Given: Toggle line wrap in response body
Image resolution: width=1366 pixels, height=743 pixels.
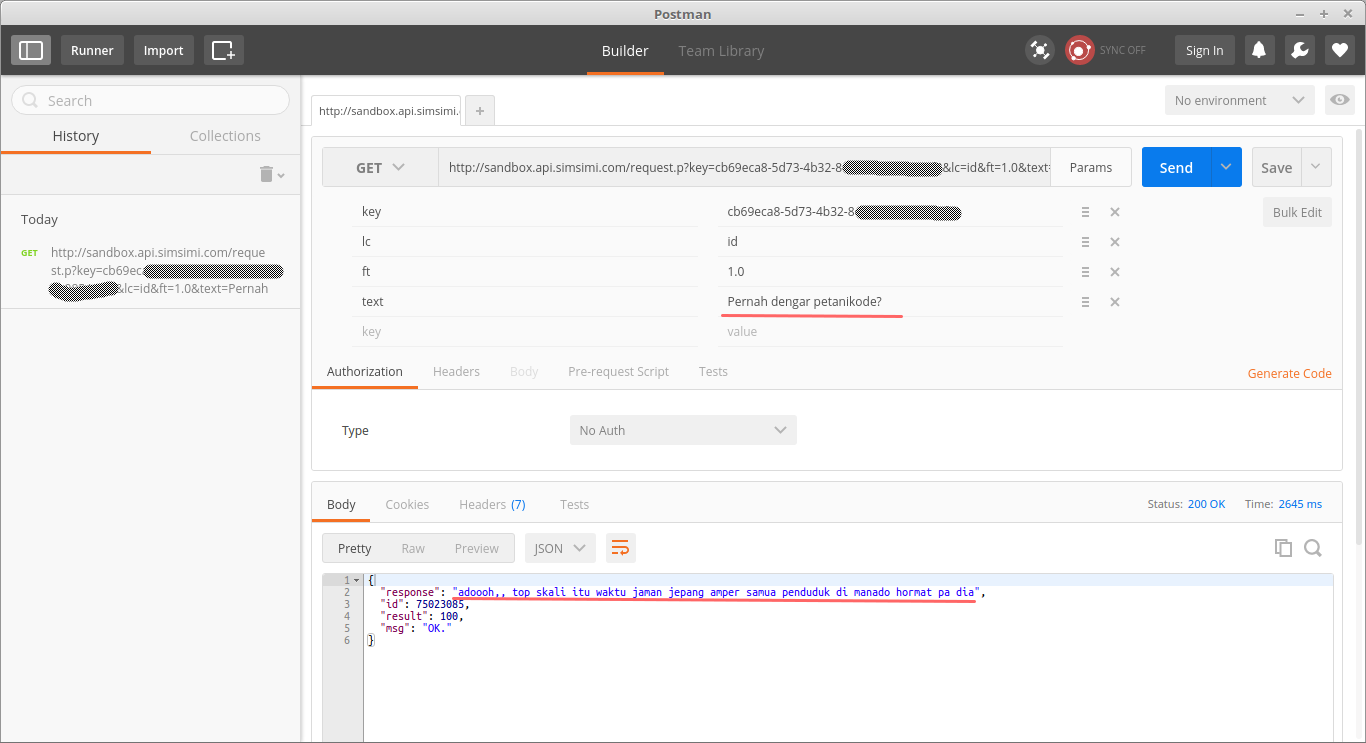Looking at the screenshot, I should 620,548.
